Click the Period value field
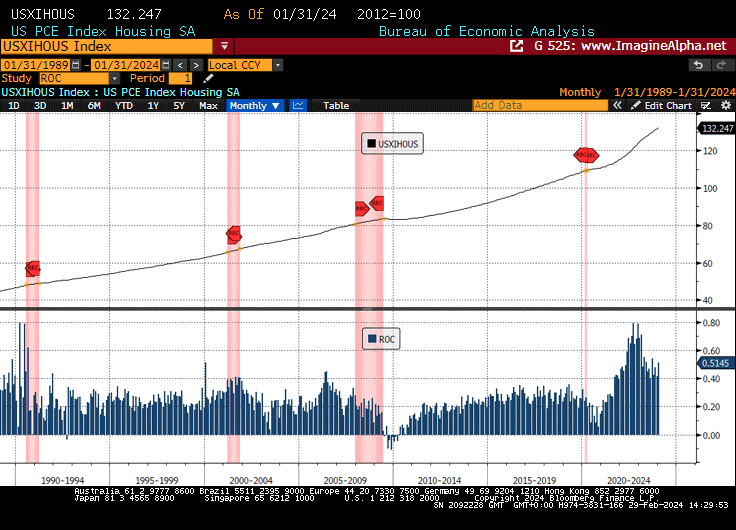Screen dimensions: 736x530 (181, 78)
